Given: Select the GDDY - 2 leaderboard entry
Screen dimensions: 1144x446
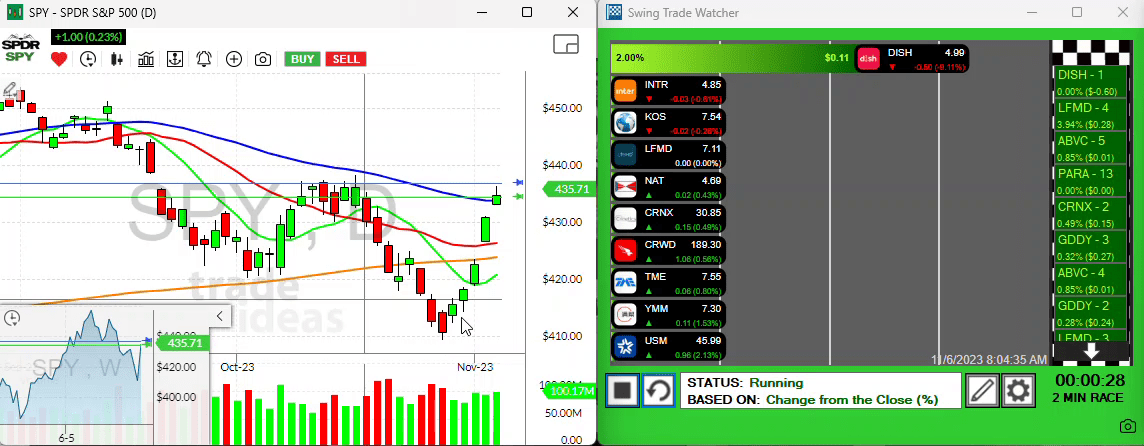Looking at the screenshot, I should coord(1089,313).
